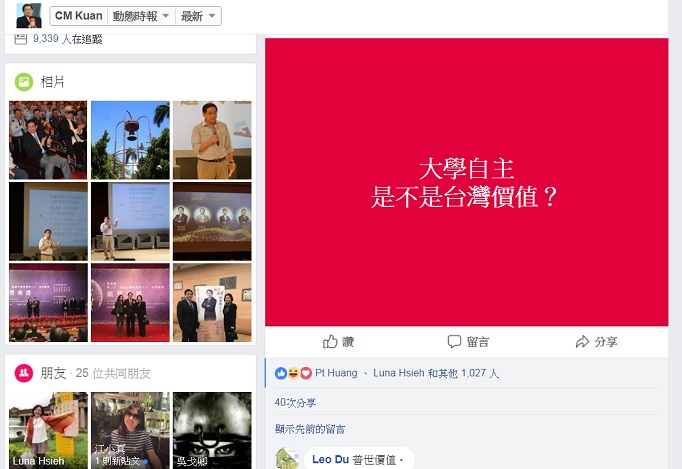The image size is (682, 469).
Task: Click the share arrow icon
Action: click(582, 342)
